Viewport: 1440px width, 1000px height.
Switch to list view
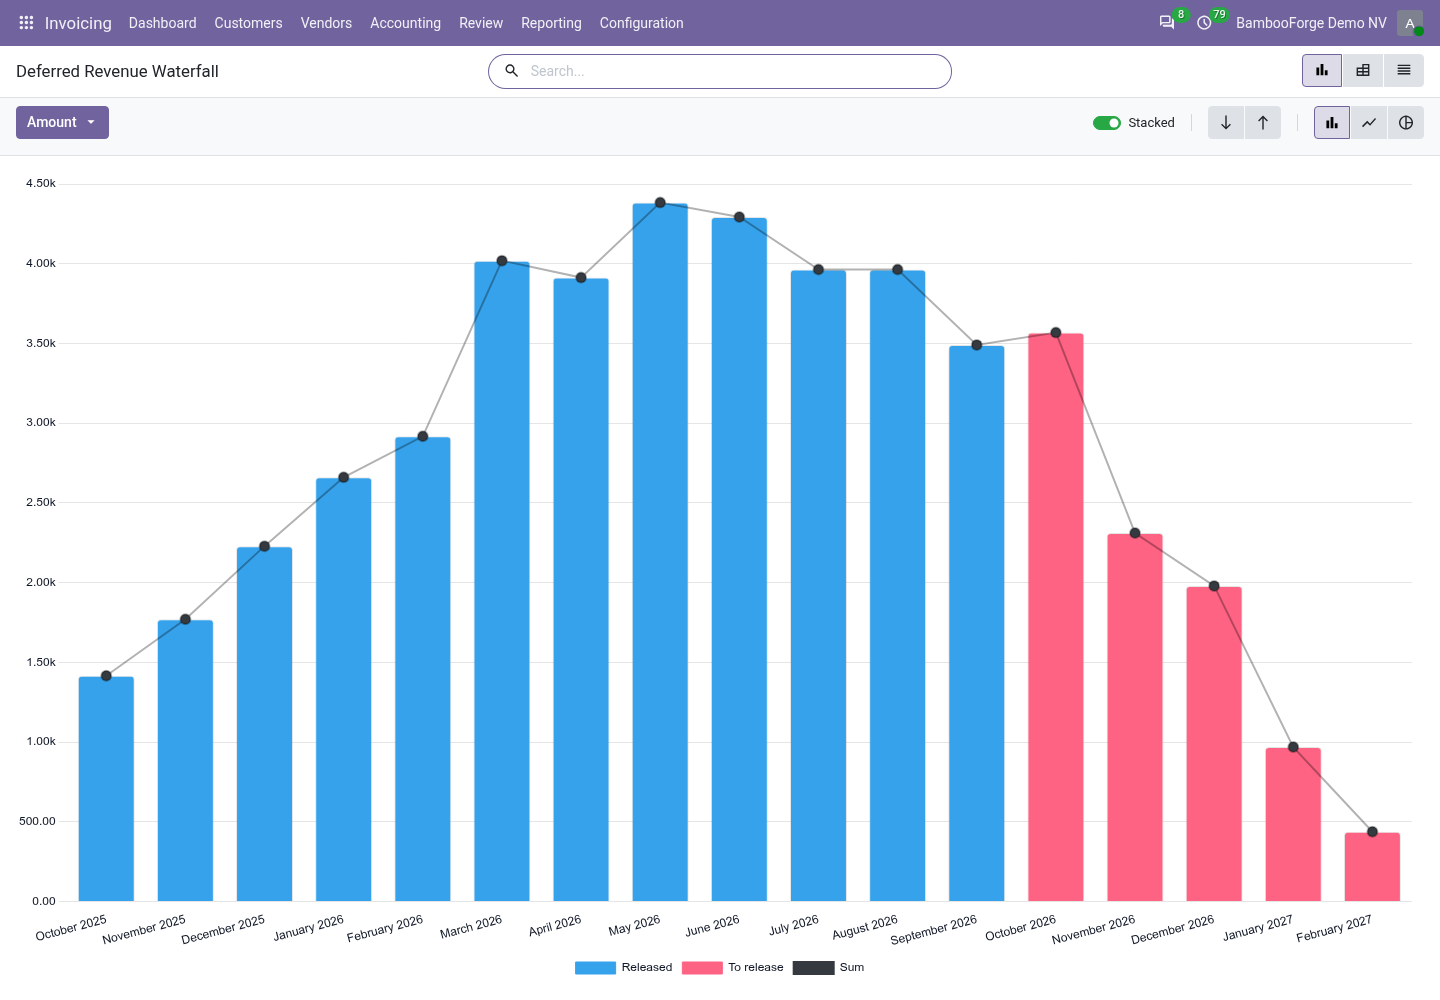tap(1404, 71)
